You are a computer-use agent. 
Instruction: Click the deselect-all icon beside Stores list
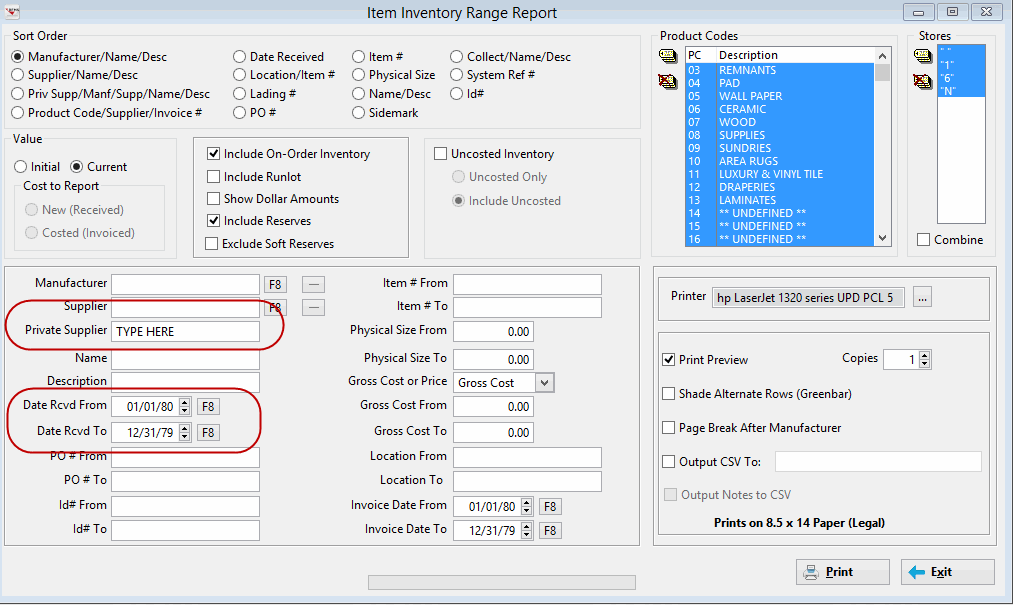coord(923,81)
